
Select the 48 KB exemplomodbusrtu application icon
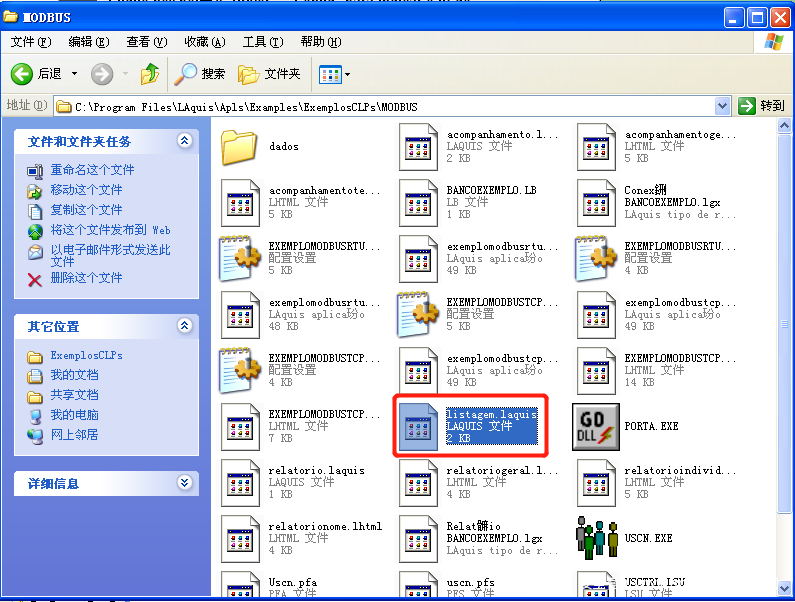click(x=240, y=315)
